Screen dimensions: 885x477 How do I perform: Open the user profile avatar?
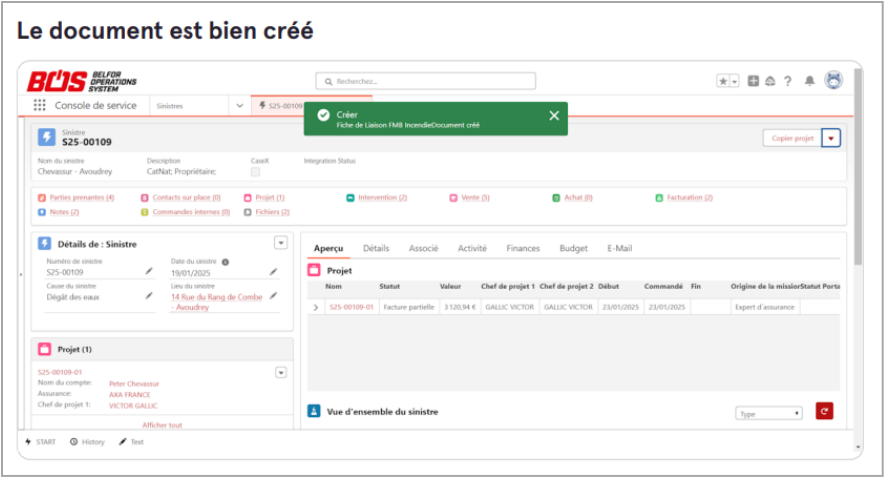click(834, 80)
